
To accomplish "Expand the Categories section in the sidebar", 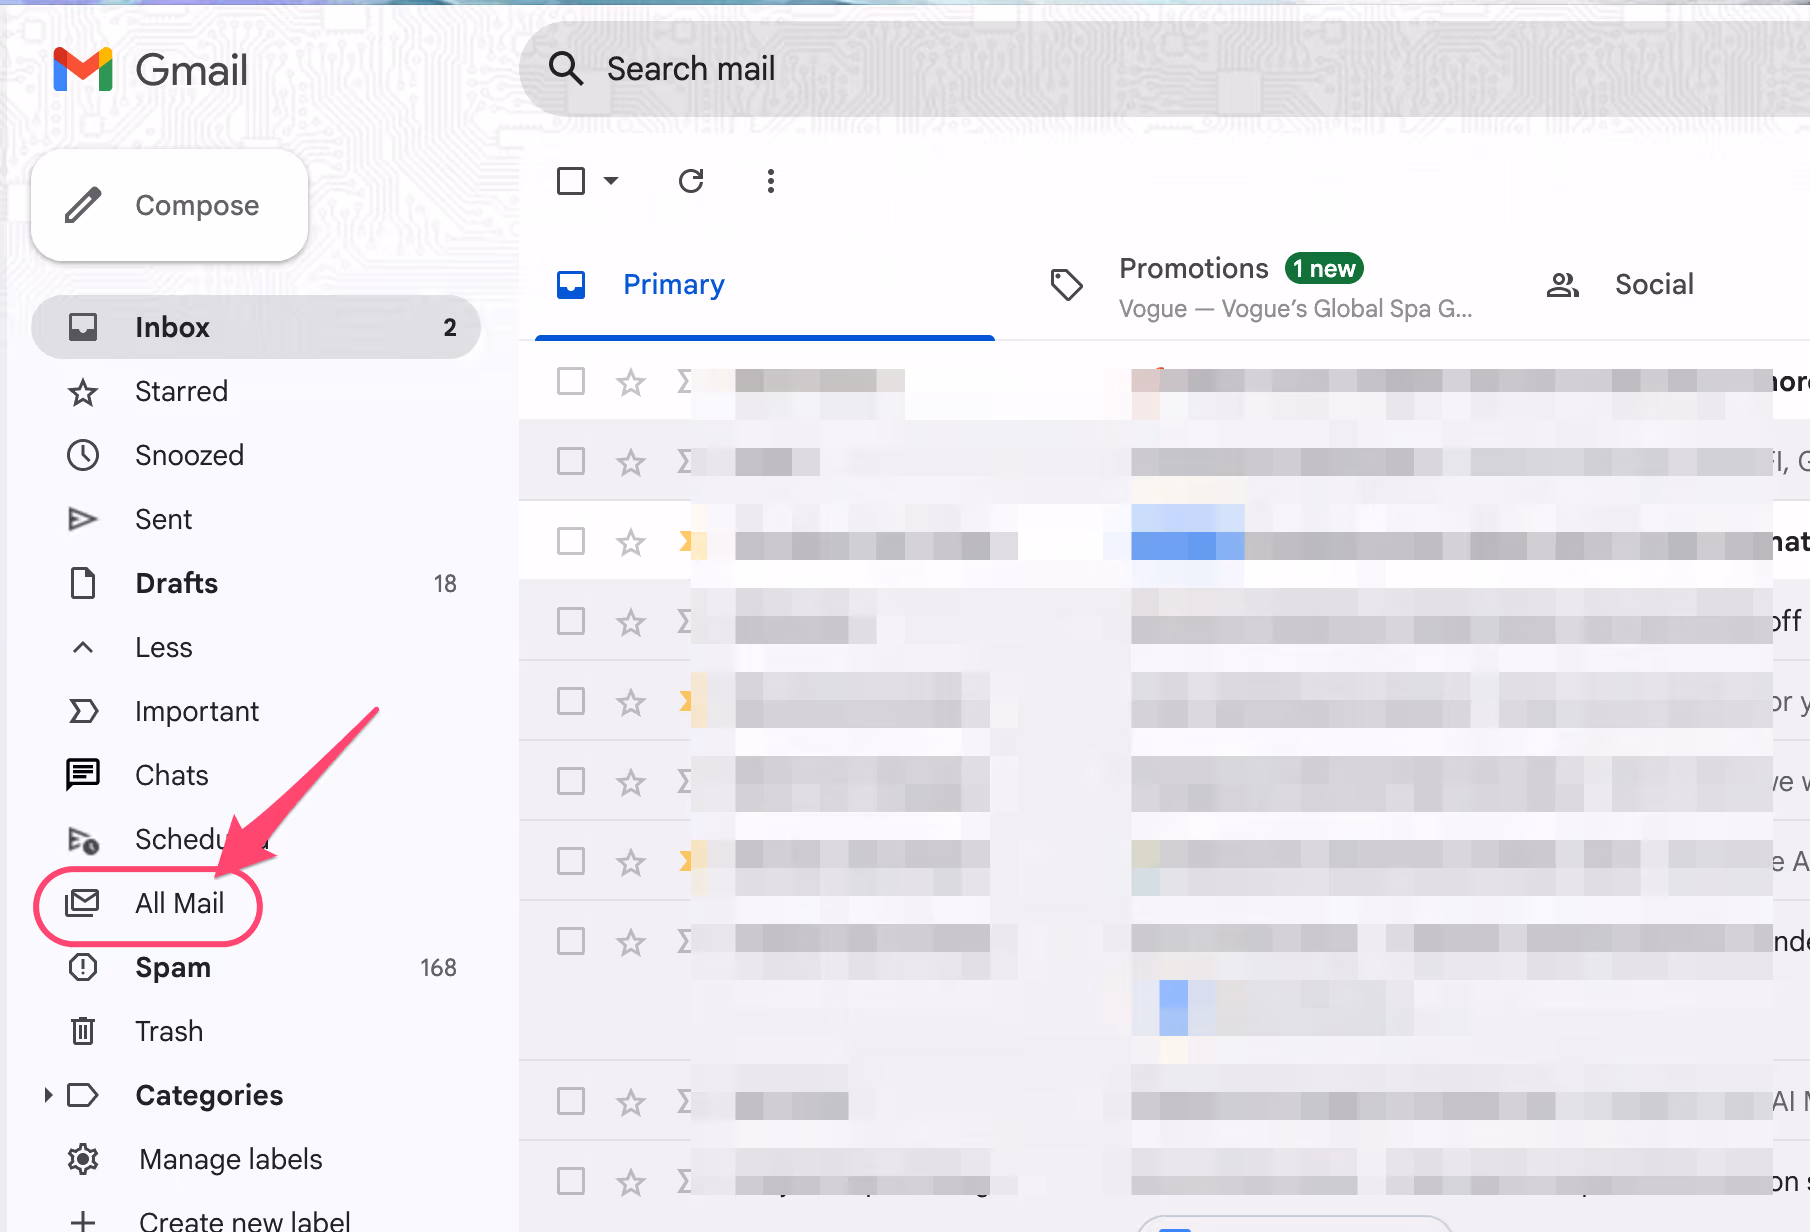I will coord(47,1095).
